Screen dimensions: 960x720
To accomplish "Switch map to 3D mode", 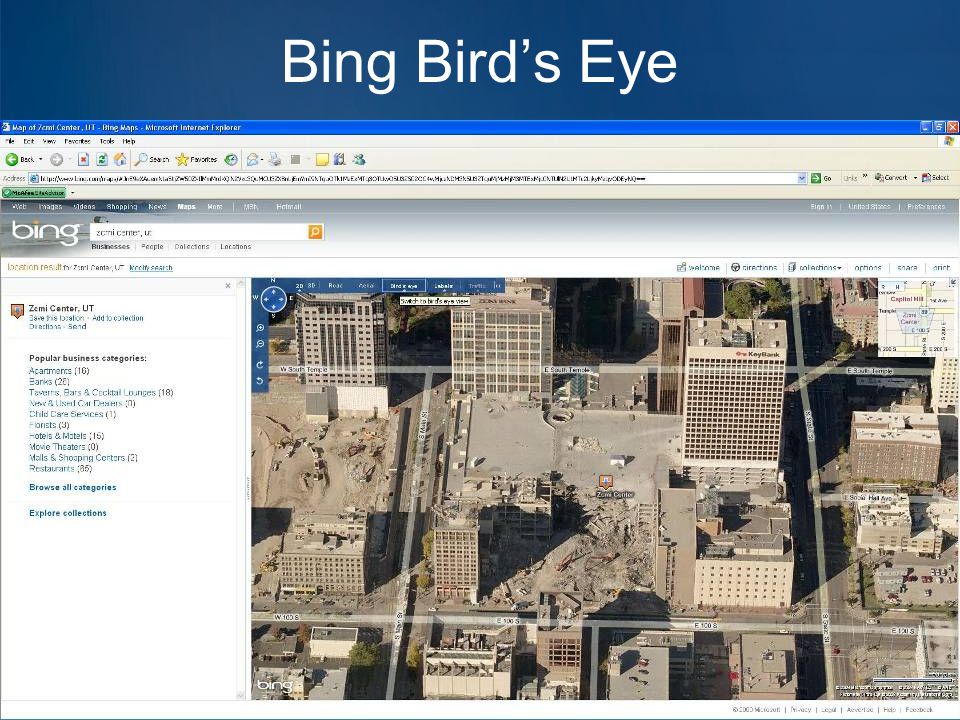I will pyautogui.click(x=311, y=286).
